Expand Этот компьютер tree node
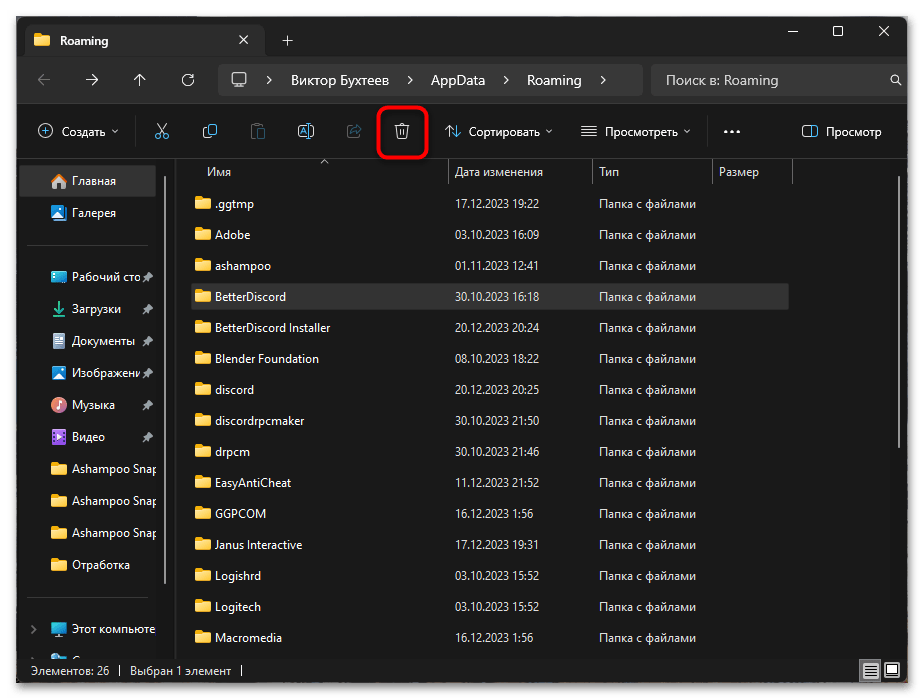The image size is (924, 699). tap(34, 629)
